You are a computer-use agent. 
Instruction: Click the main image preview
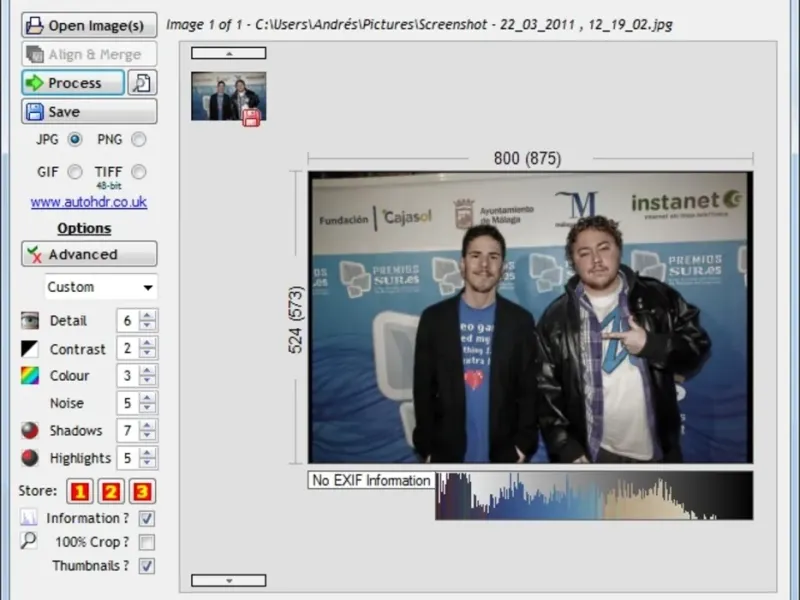point(530,317)
